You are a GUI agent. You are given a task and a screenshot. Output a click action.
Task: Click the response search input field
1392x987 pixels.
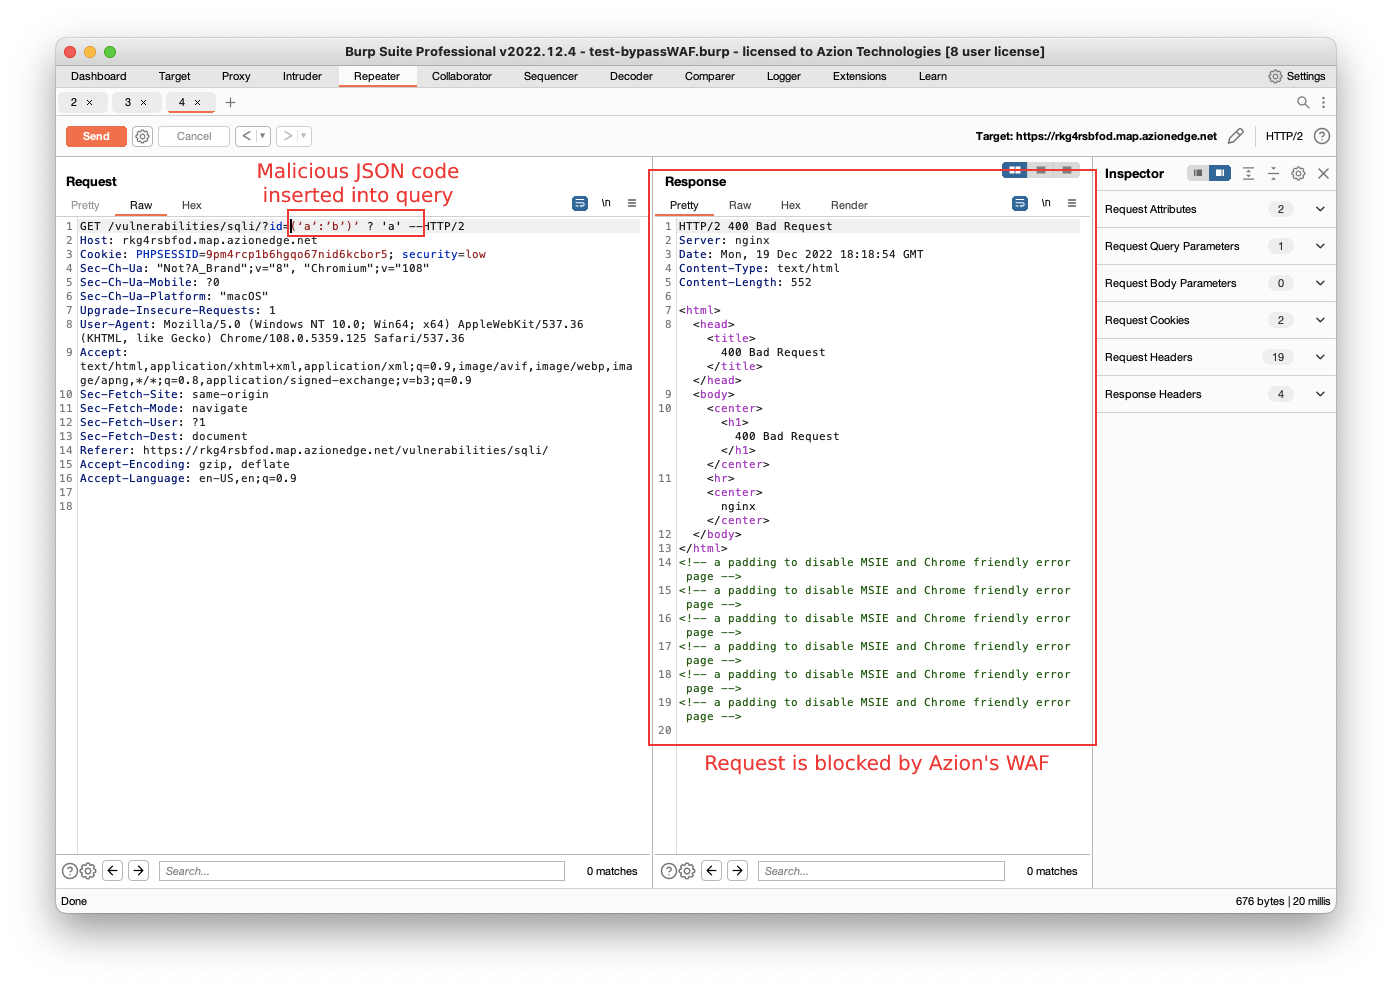pyautogui.click(x=881, y=871)
